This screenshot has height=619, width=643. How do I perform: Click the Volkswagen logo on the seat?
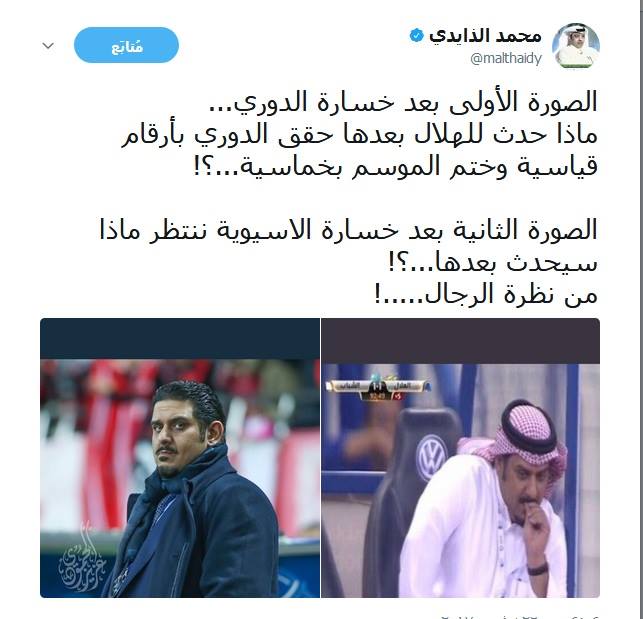[x=430, y=457]
